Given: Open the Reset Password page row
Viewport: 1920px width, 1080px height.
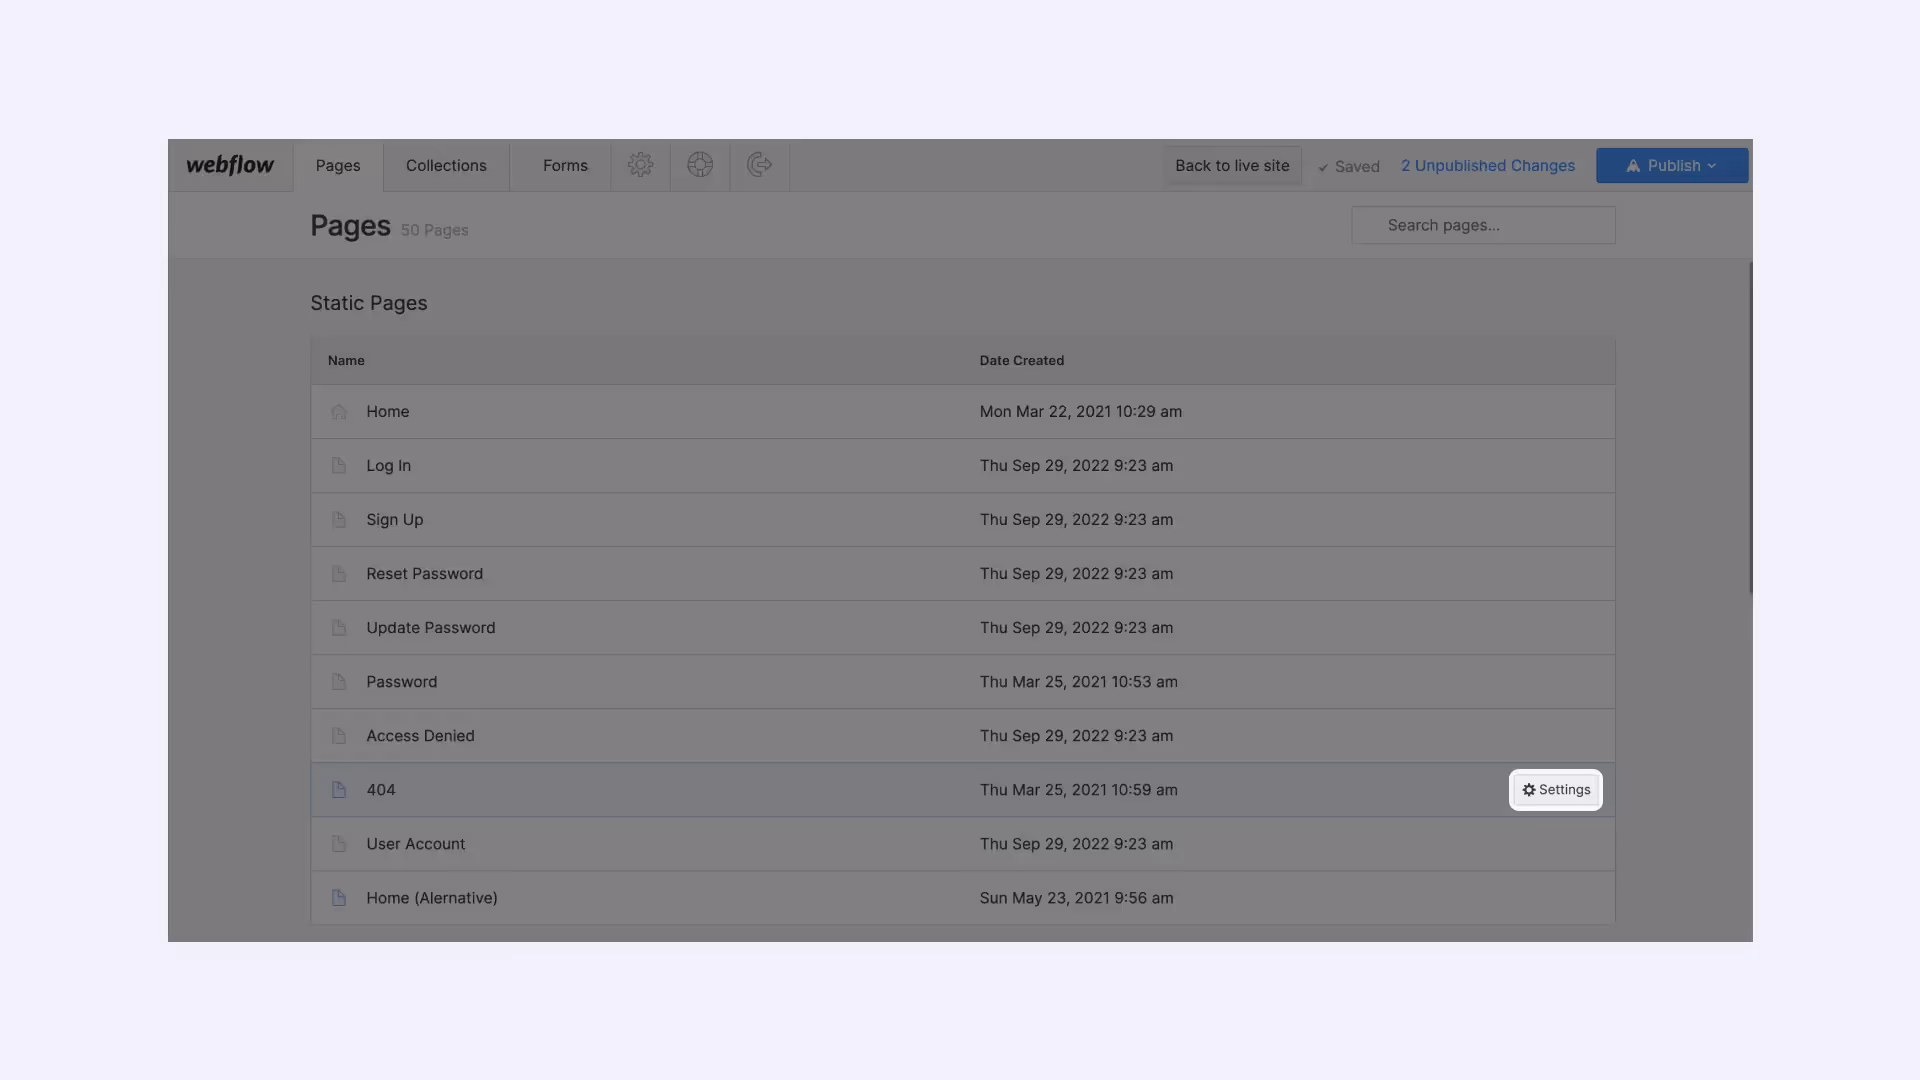Looking at the screenshot, I should pos(424,574).
